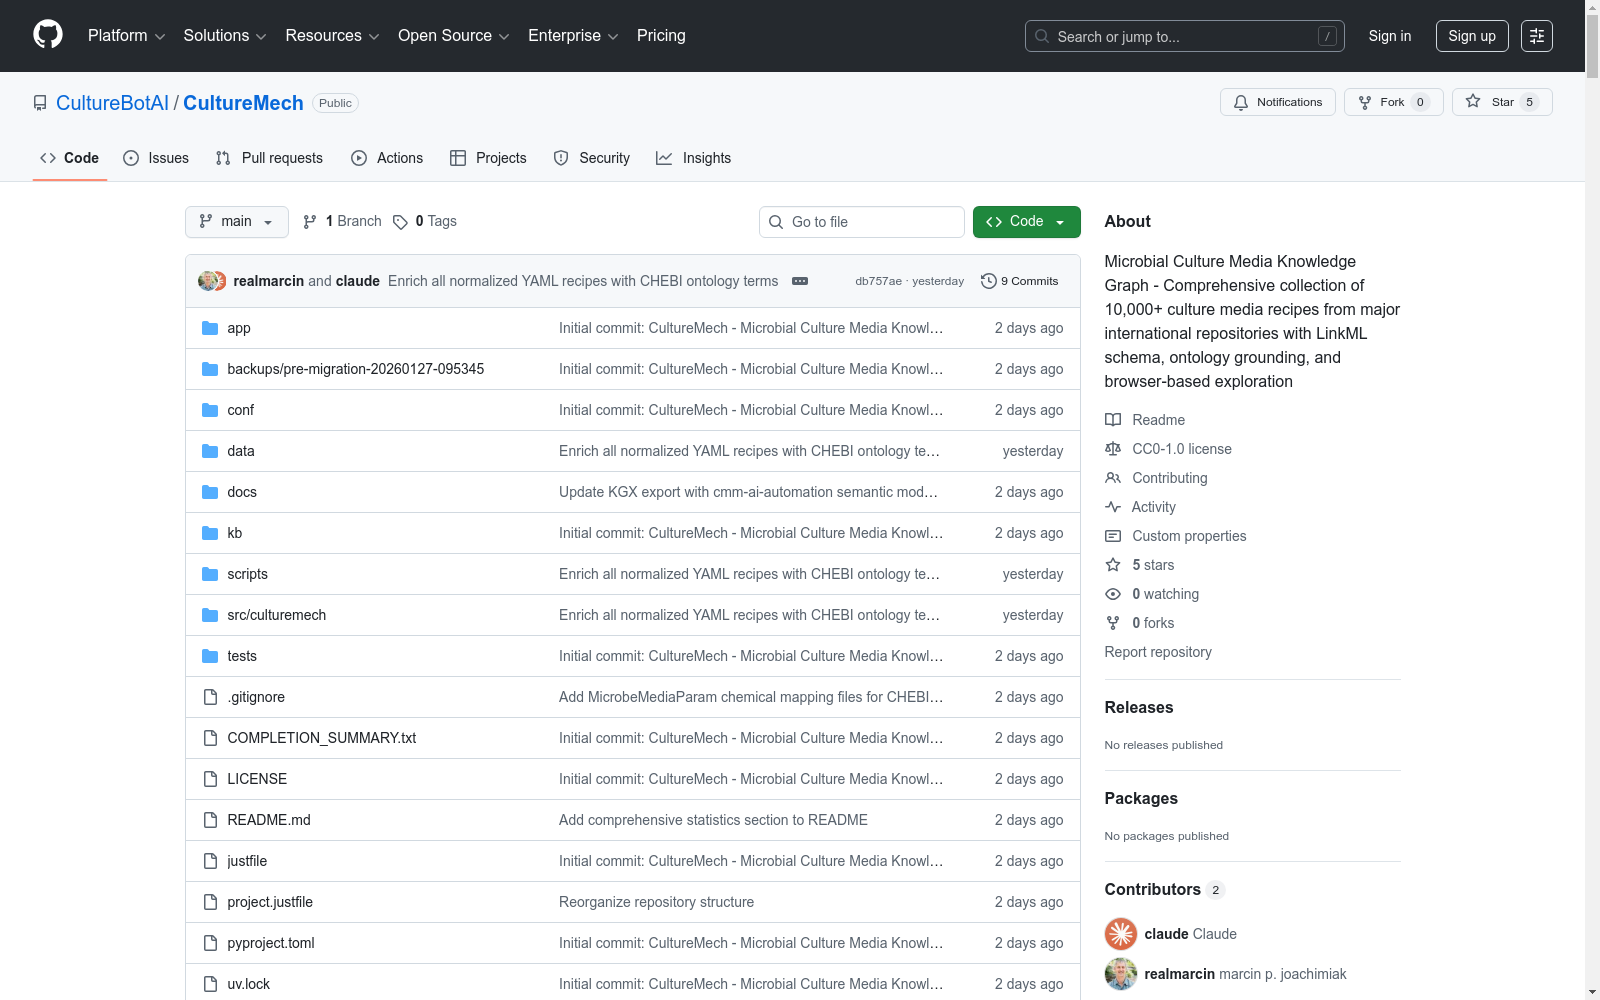1600x1000 pixels.
Task: Click the realmarcin contributor avatar
Action: (x=1121, y=974)
